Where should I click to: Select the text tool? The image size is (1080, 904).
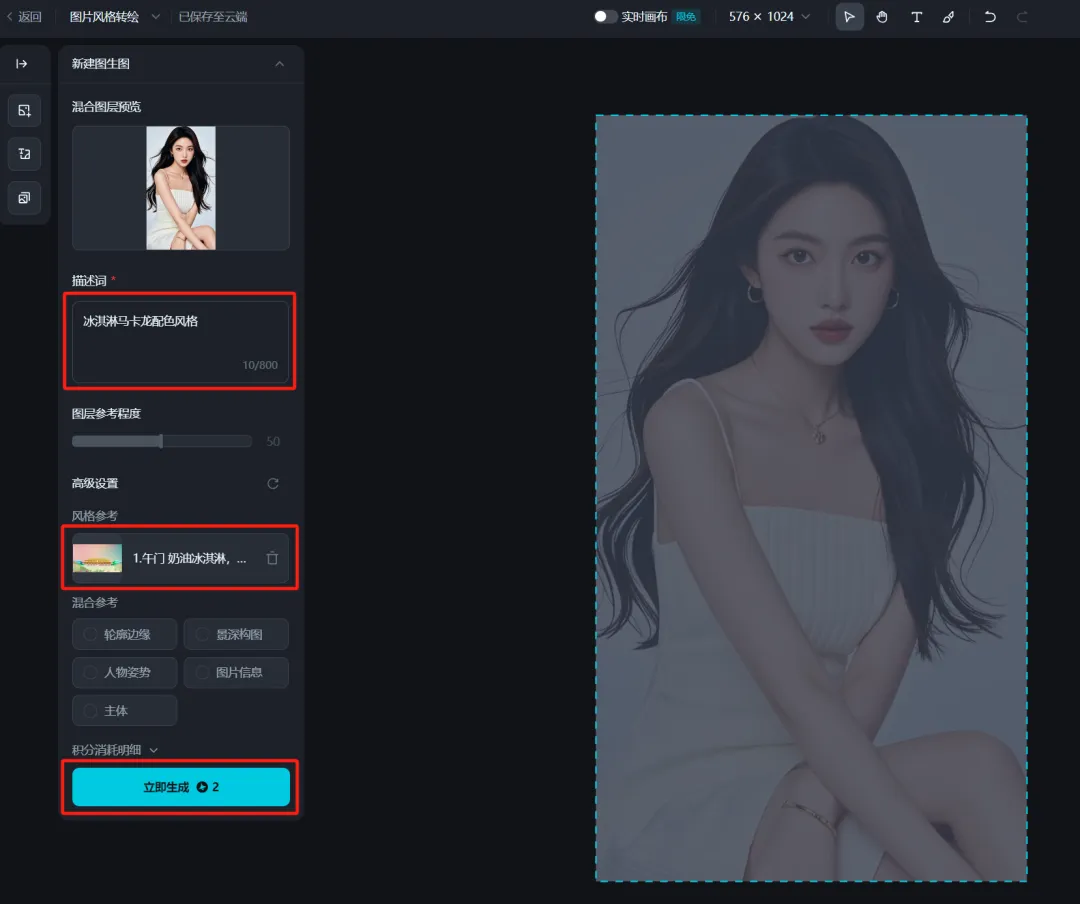[x=916, y=17]
